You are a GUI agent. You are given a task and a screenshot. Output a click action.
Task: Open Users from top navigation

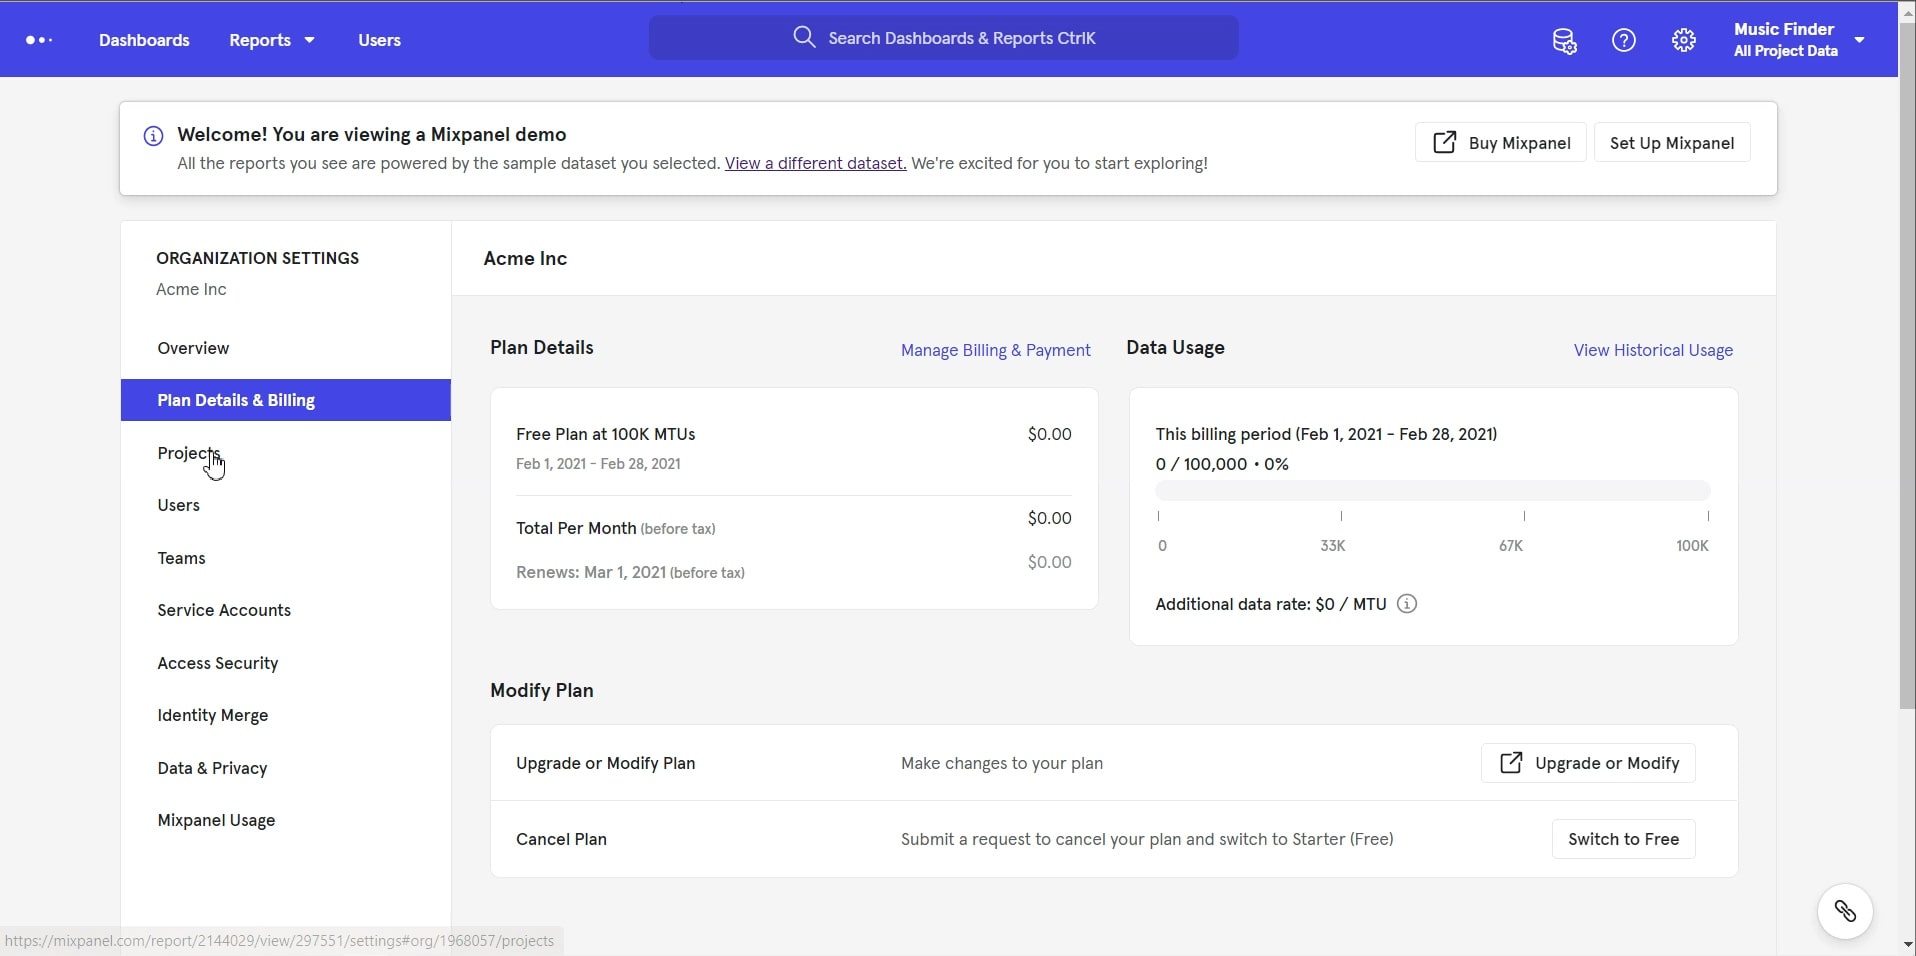(378, 40)
